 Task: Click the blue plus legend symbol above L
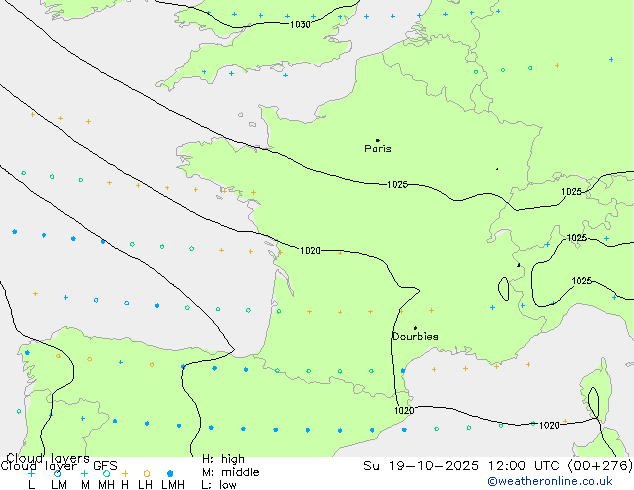click(x=31, y=473)
